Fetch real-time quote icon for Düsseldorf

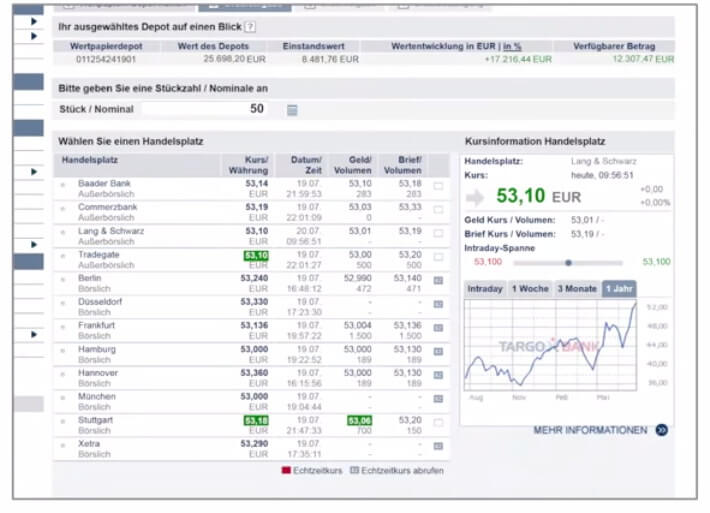coord(438,304)
